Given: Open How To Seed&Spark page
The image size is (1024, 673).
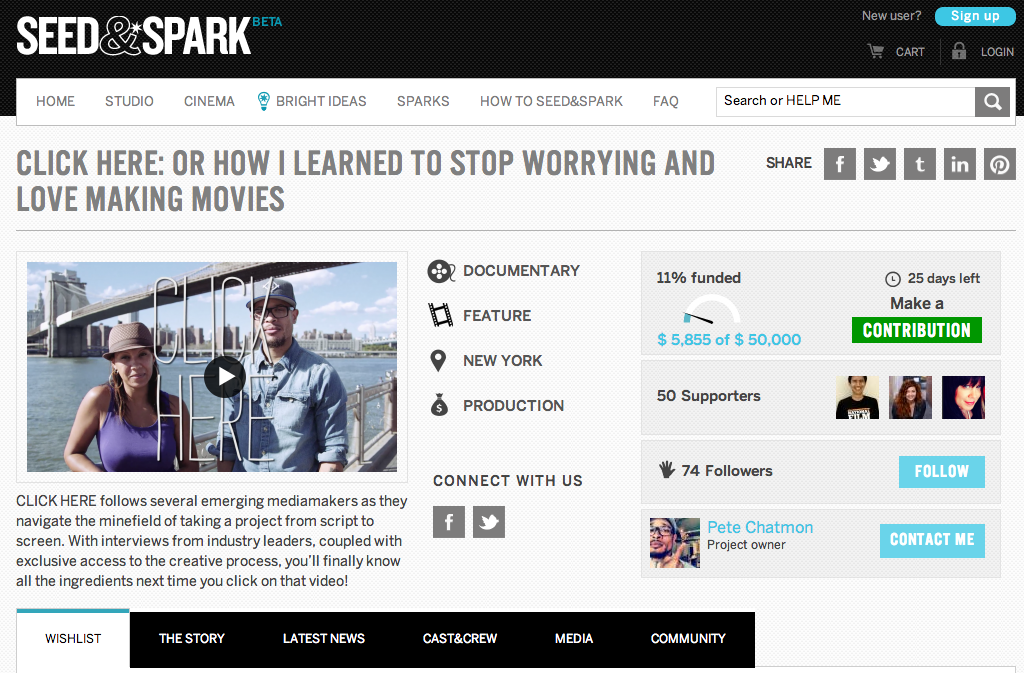Looking at the screenshot, I should 551,101.
